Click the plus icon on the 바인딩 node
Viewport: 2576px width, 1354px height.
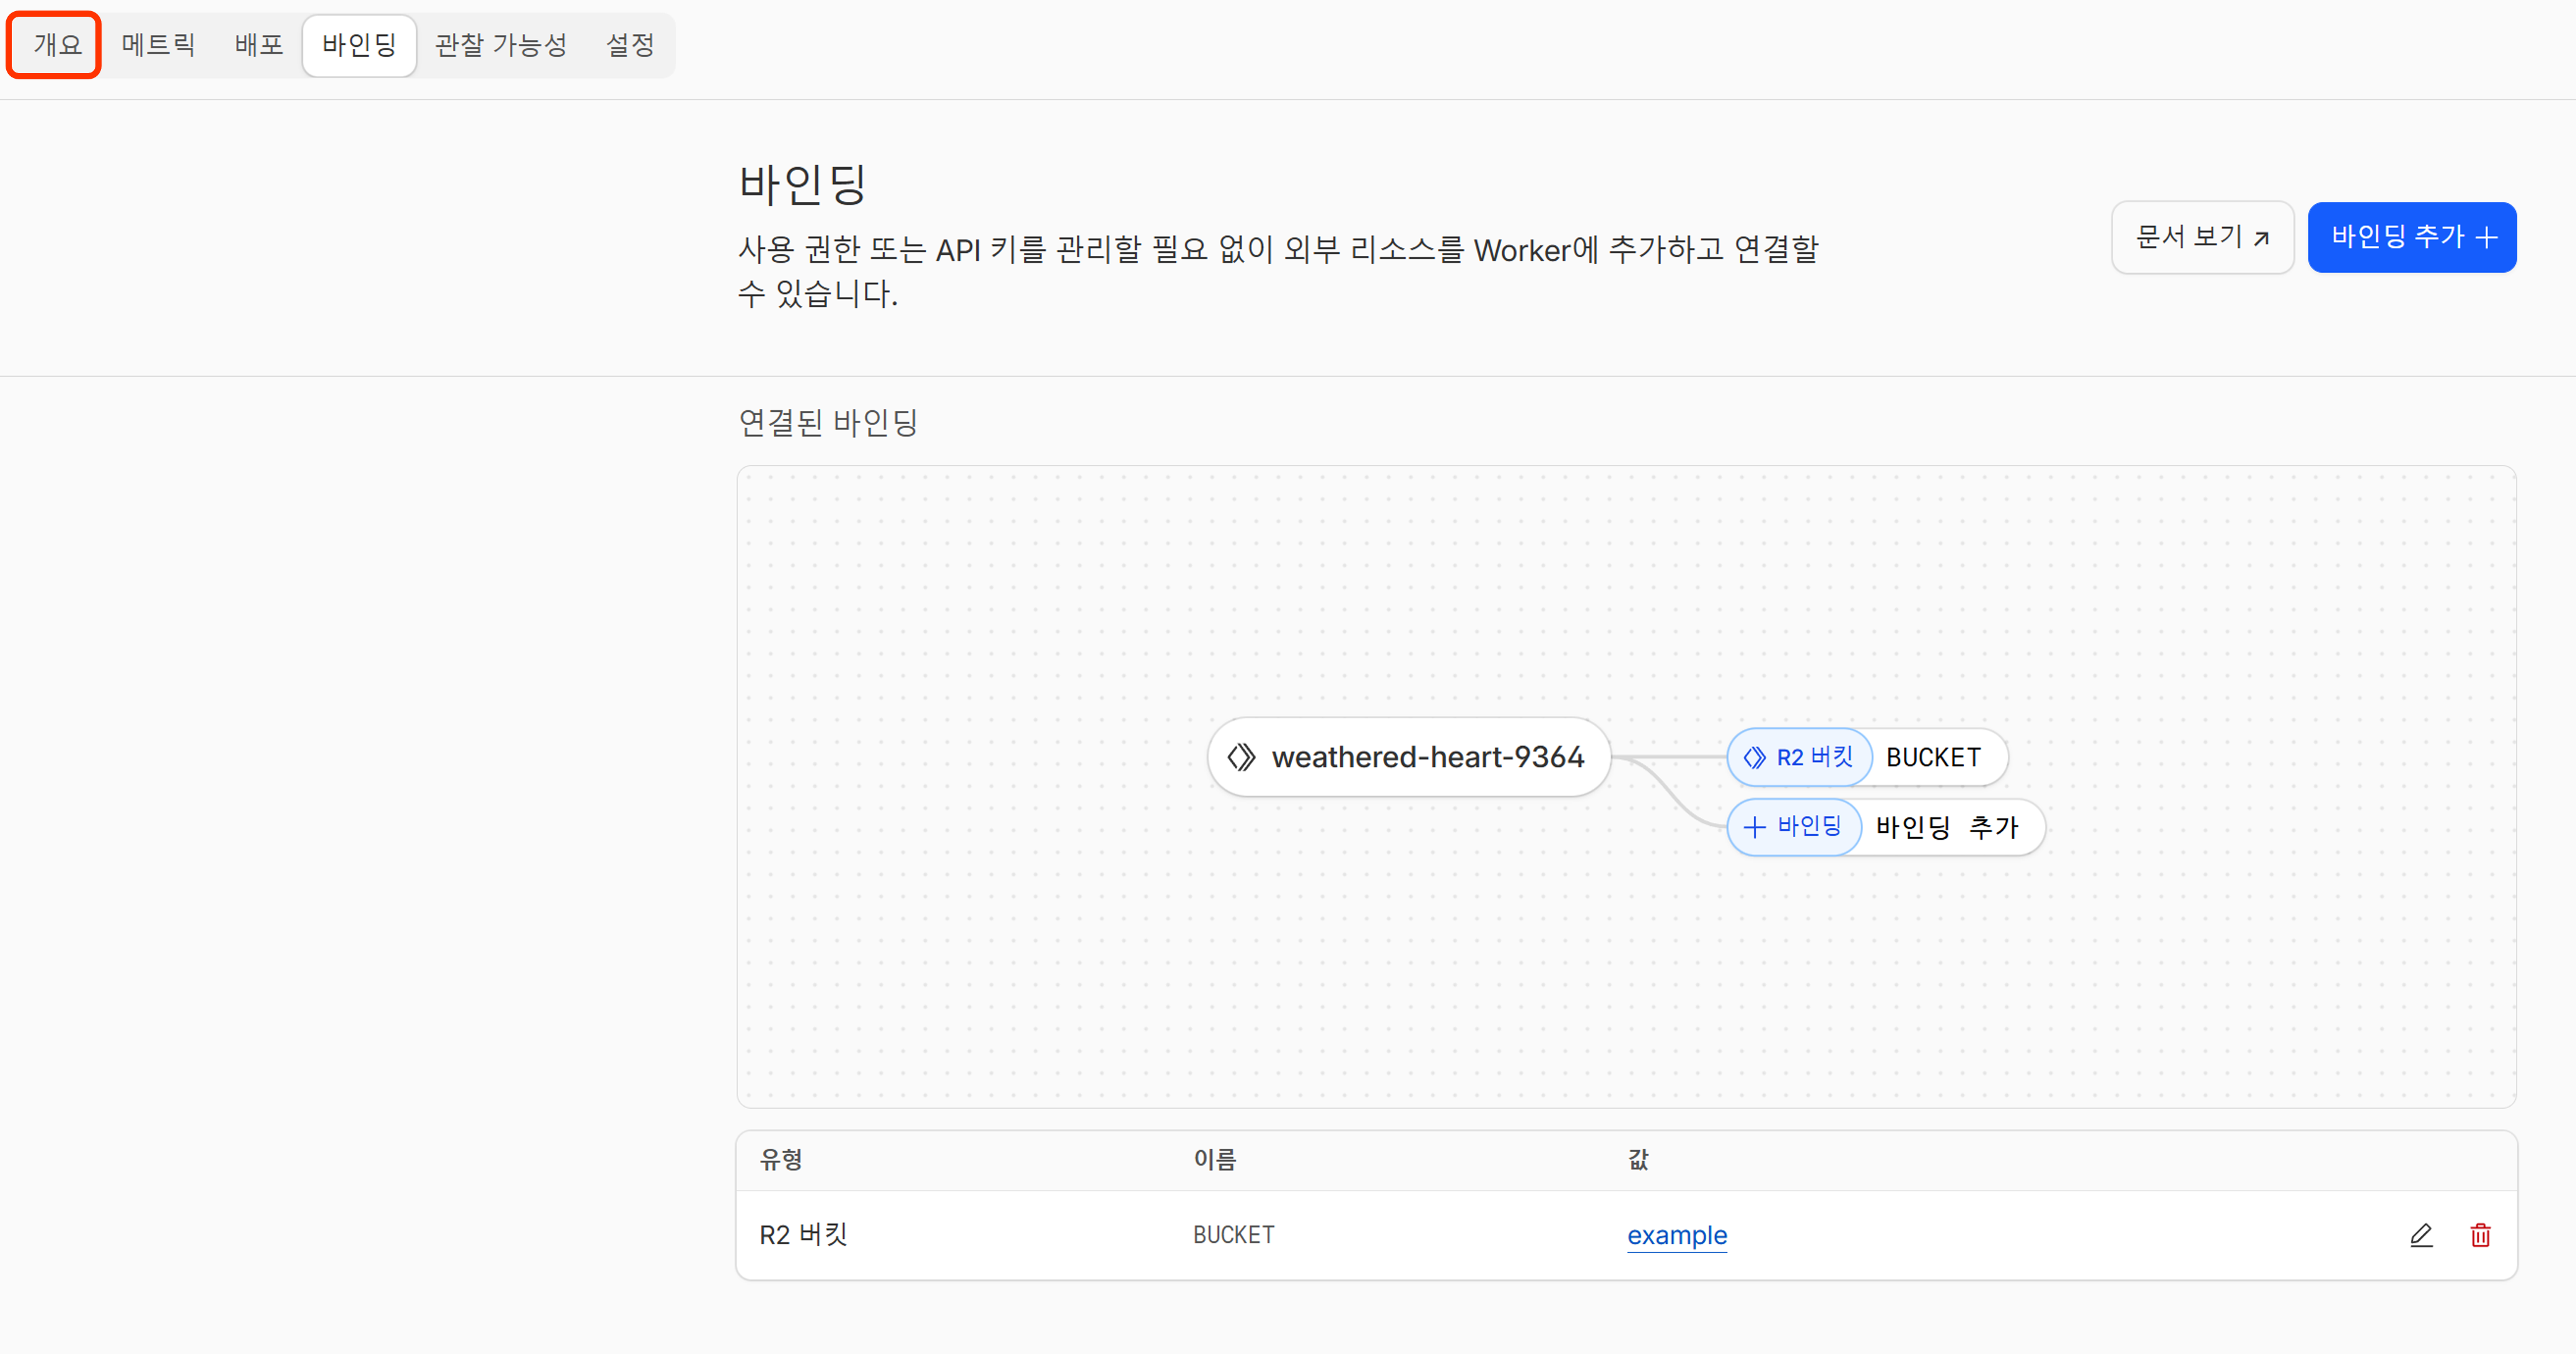coord(1754,827)
